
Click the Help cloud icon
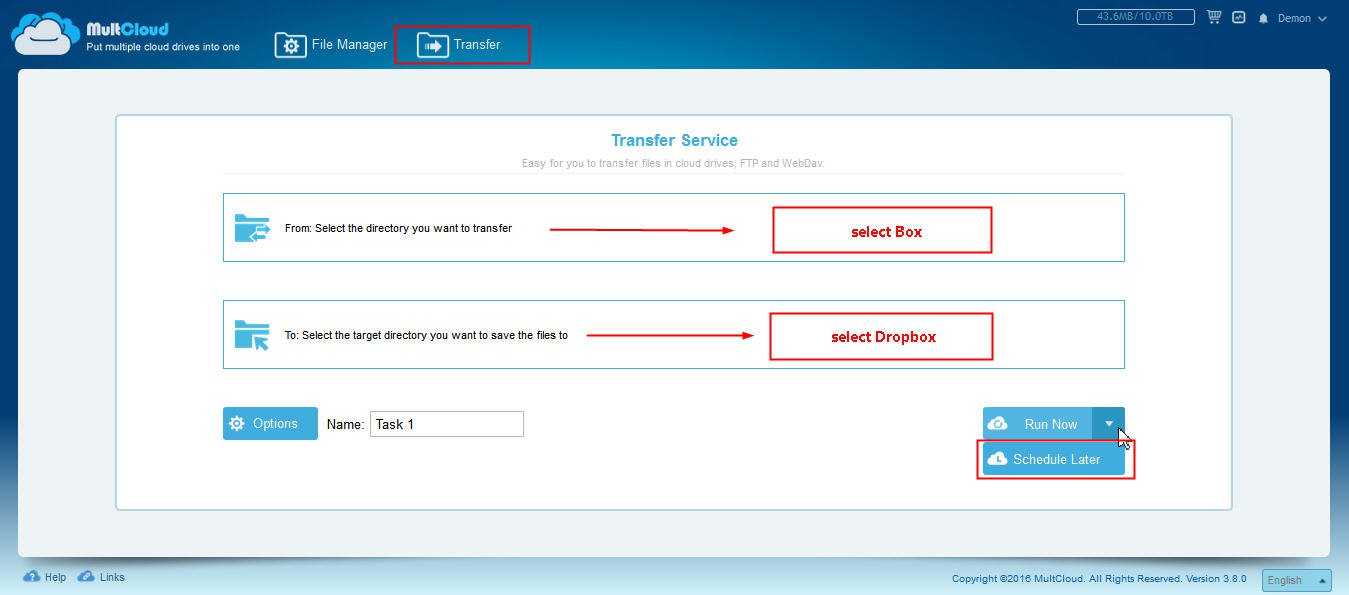[31, 577]
